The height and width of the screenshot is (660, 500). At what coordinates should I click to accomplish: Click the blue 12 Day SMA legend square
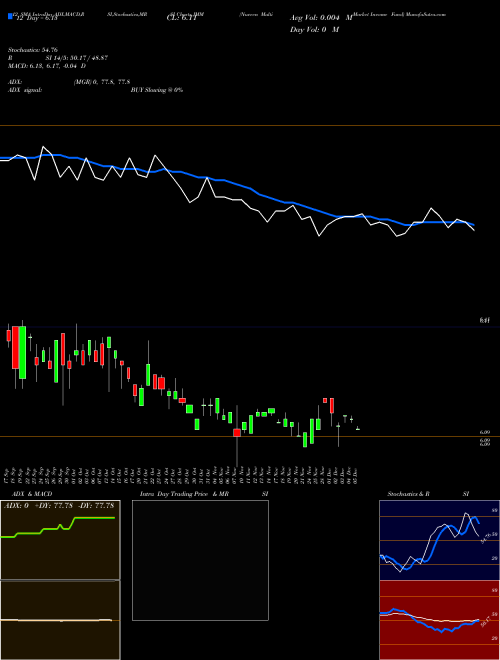[10, 17]
